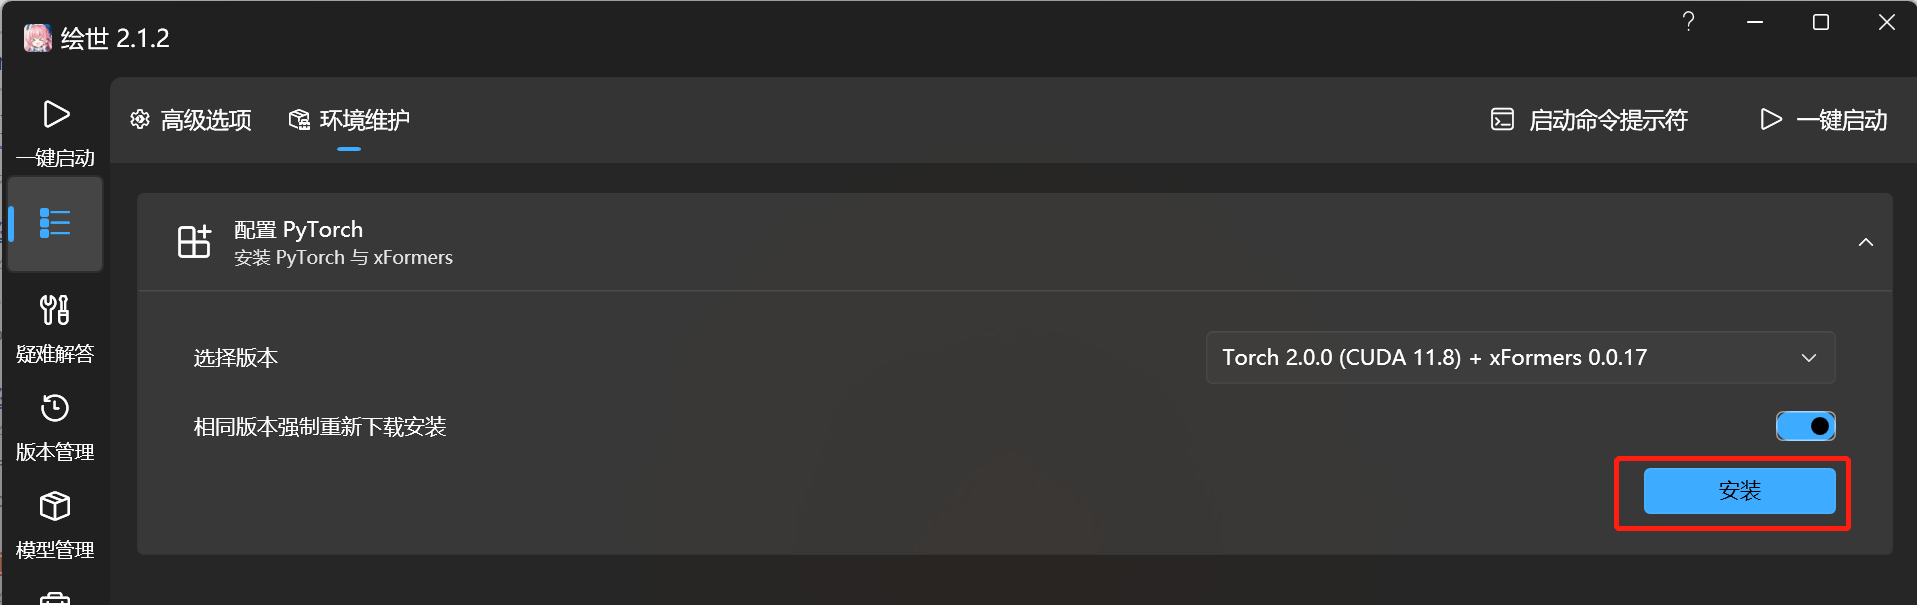This screenshot has height=605, width=1917.
Task: Click the 一键启动 play icon in sidebar
Action: point(56,115)
